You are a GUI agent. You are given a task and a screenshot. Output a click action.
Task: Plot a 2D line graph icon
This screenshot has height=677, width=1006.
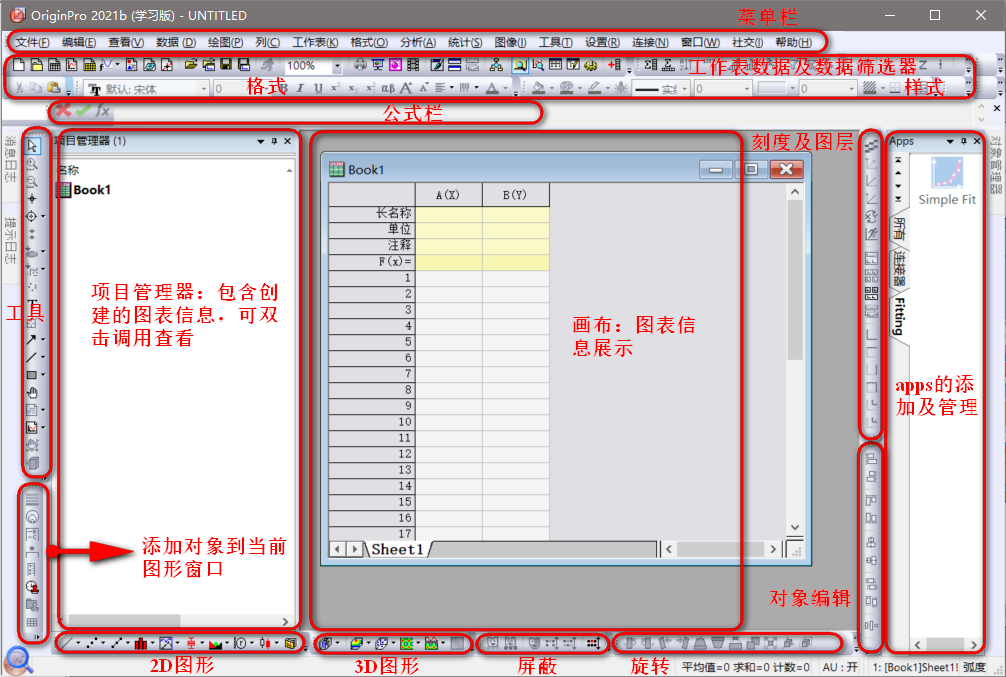pos(68,642)
